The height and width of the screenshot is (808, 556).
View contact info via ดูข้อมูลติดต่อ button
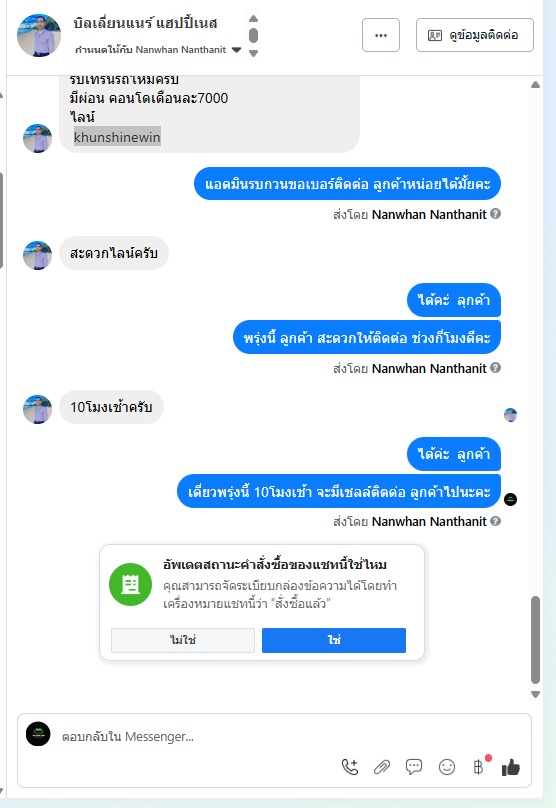coord(475,35)
